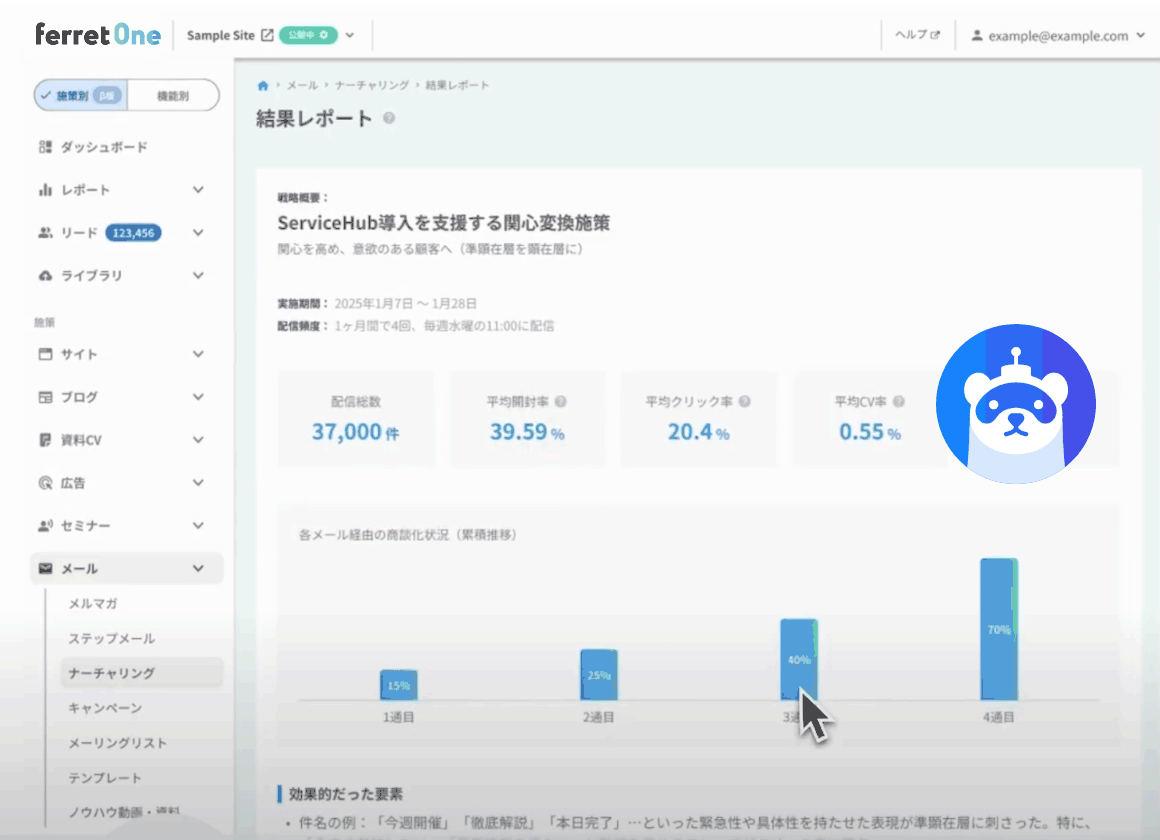Click the home icon in breadcrumb
This screenshot has height=840, width=1160.
(x=263, y=86)
